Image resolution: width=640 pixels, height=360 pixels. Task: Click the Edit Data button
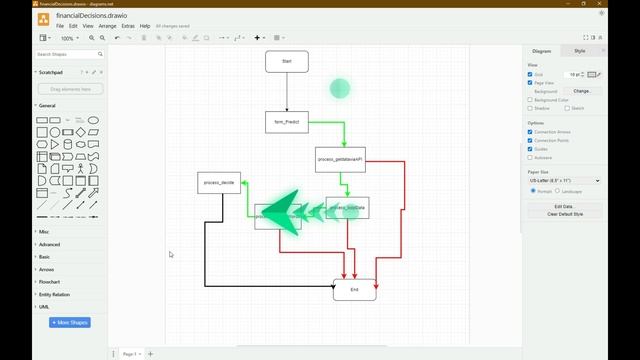pos(564,207)
